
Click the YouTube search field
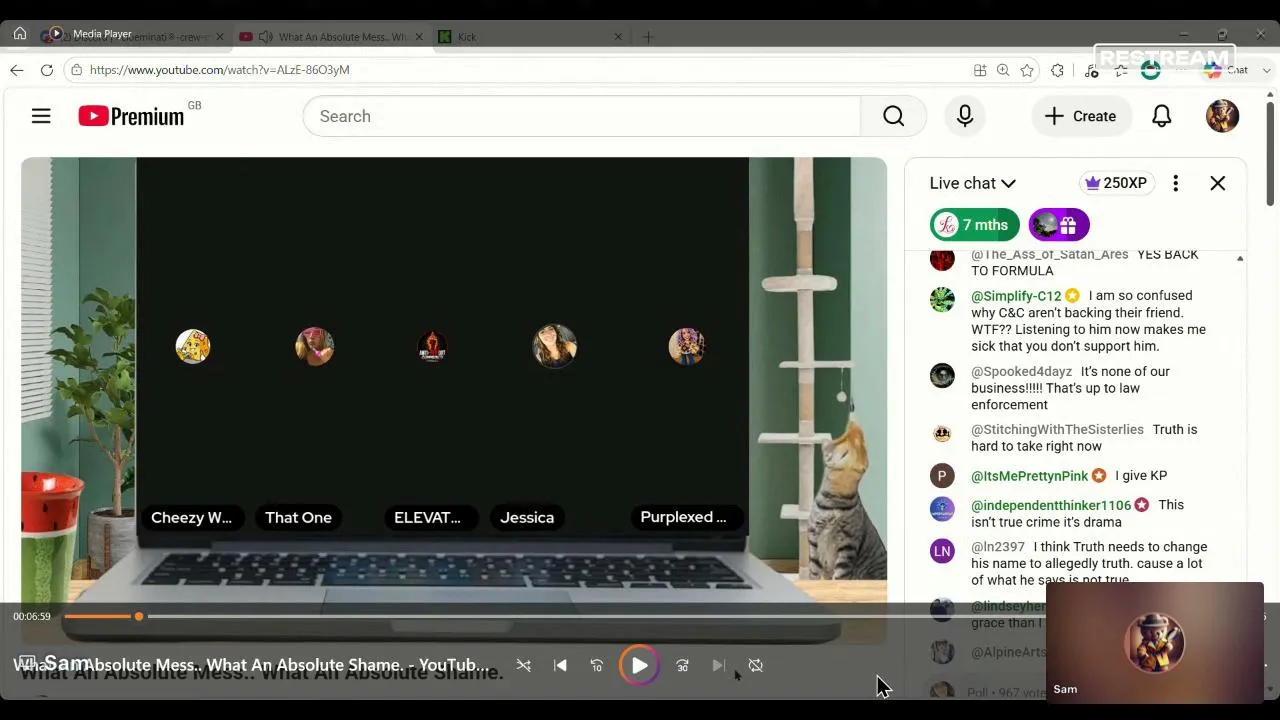coord(581,116)
